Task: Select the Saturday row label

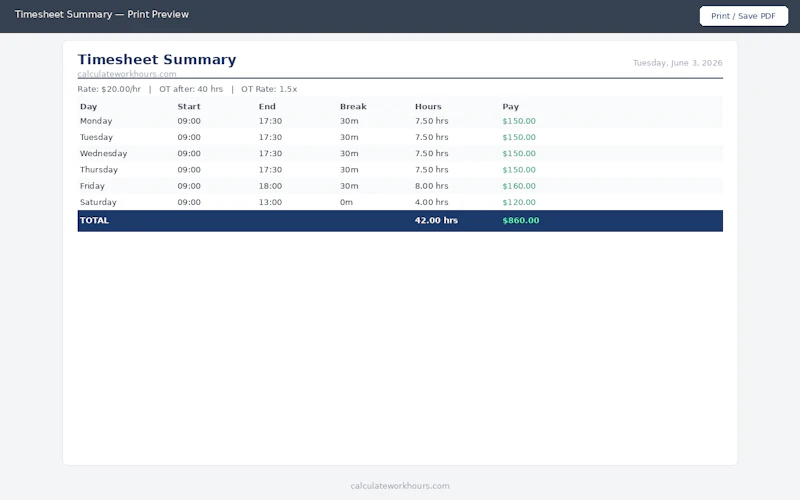Action: pyautogui.click(x=98, y=202)
